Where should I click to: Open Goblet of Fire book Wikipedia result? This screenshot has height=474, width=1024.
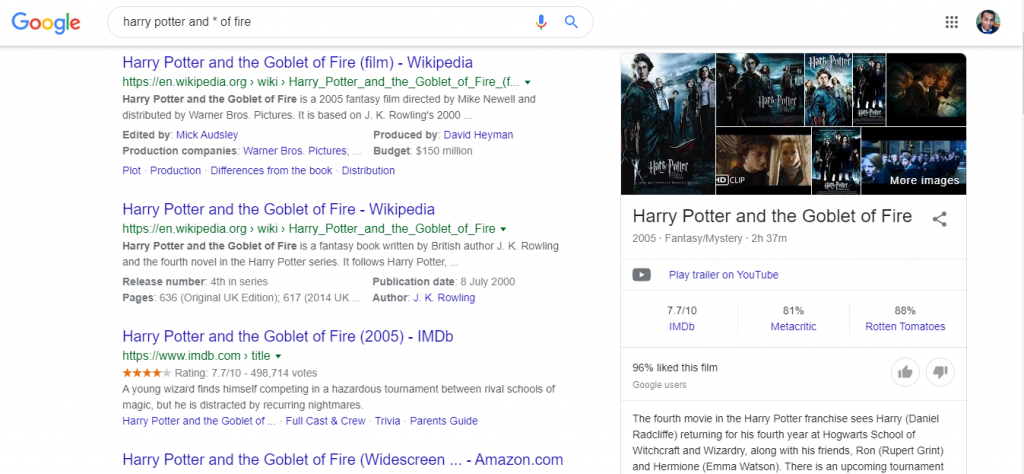click(278, 210)
